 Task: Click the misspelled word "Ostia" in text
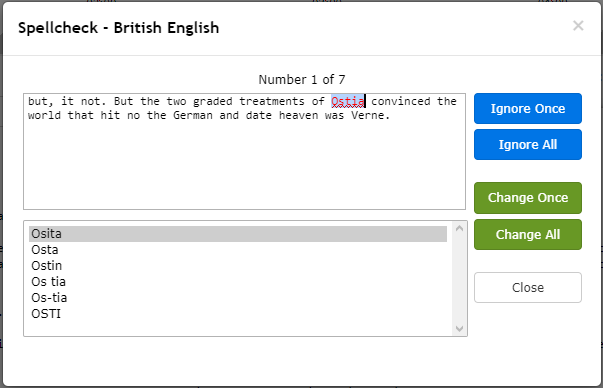click(x=348, y=102)
